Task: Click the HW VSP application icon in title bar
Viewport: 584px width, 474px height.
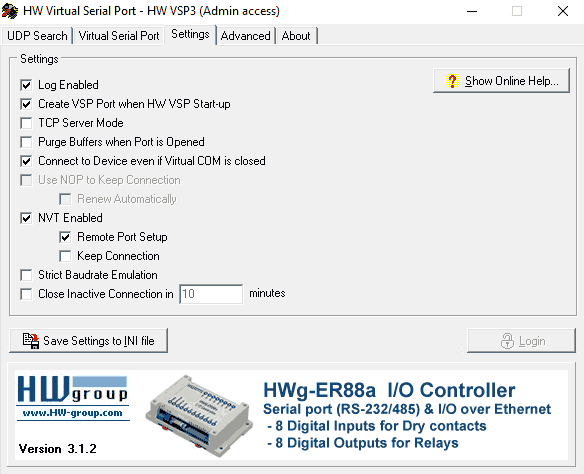Action: point(10,11)
